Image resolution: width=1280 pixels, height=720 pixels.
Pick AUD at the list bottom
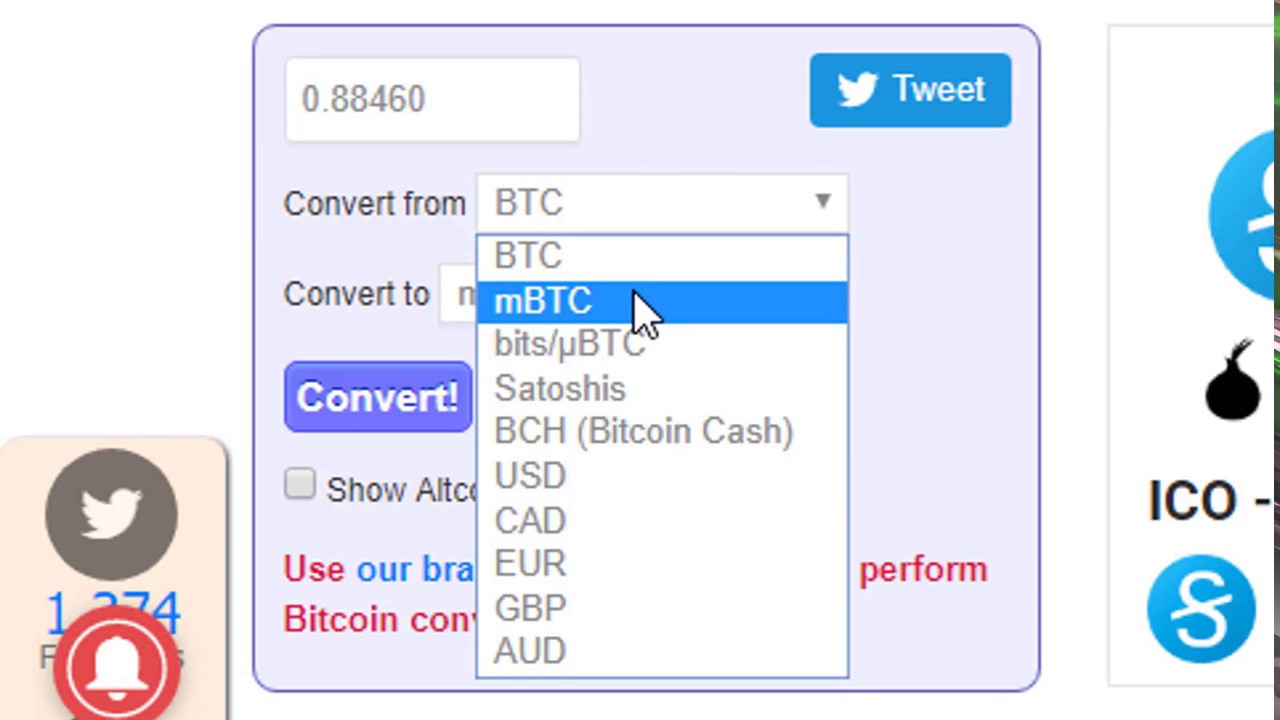[x=530, y=652]
